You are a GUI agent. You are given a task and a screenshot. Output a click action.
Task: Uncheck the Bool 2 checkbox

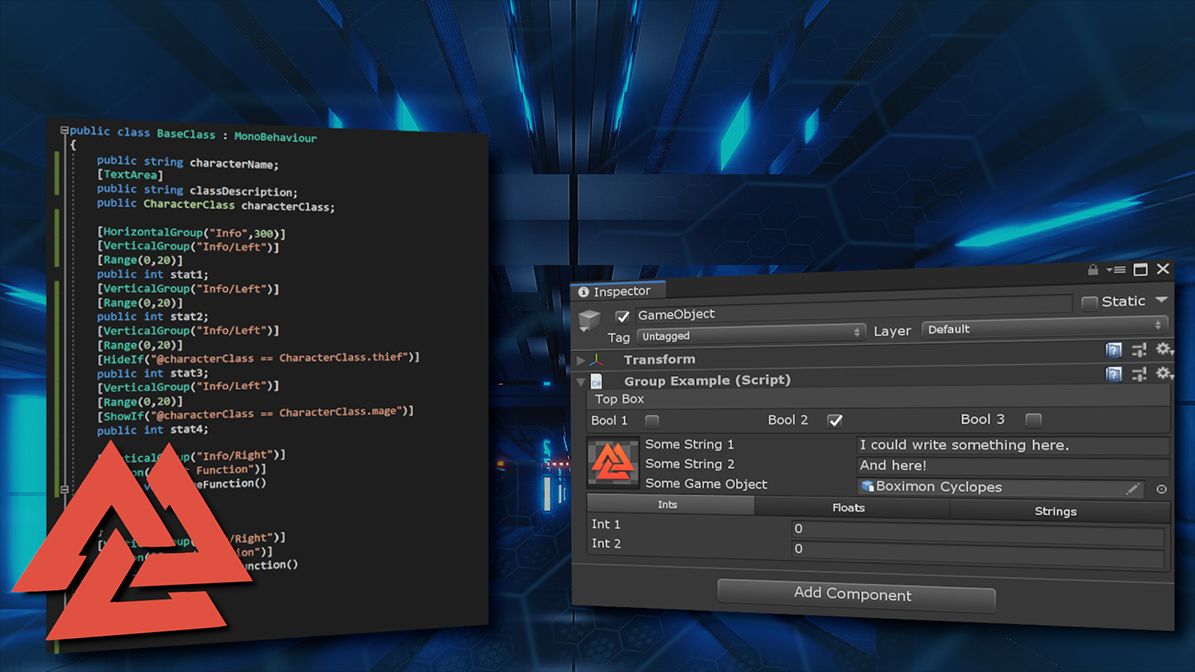click(835, 420)
